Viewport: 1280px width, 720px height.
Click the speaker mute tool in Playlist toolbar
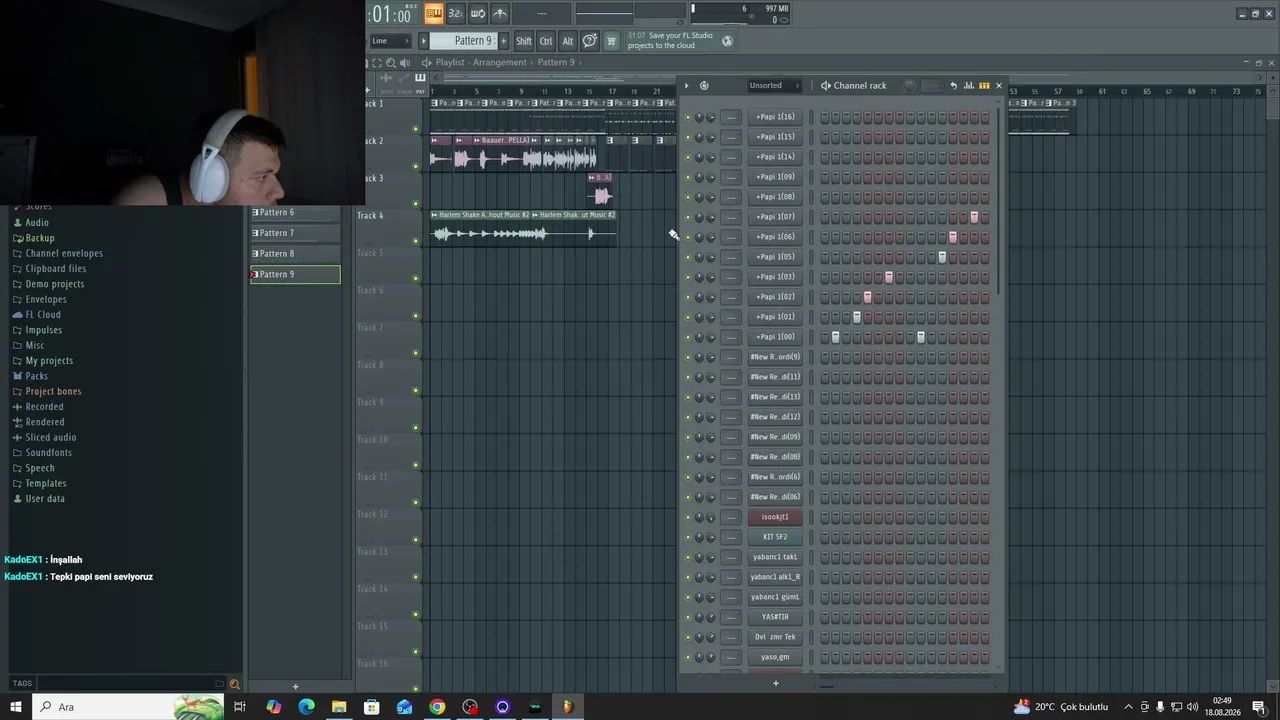click(405, 62)
